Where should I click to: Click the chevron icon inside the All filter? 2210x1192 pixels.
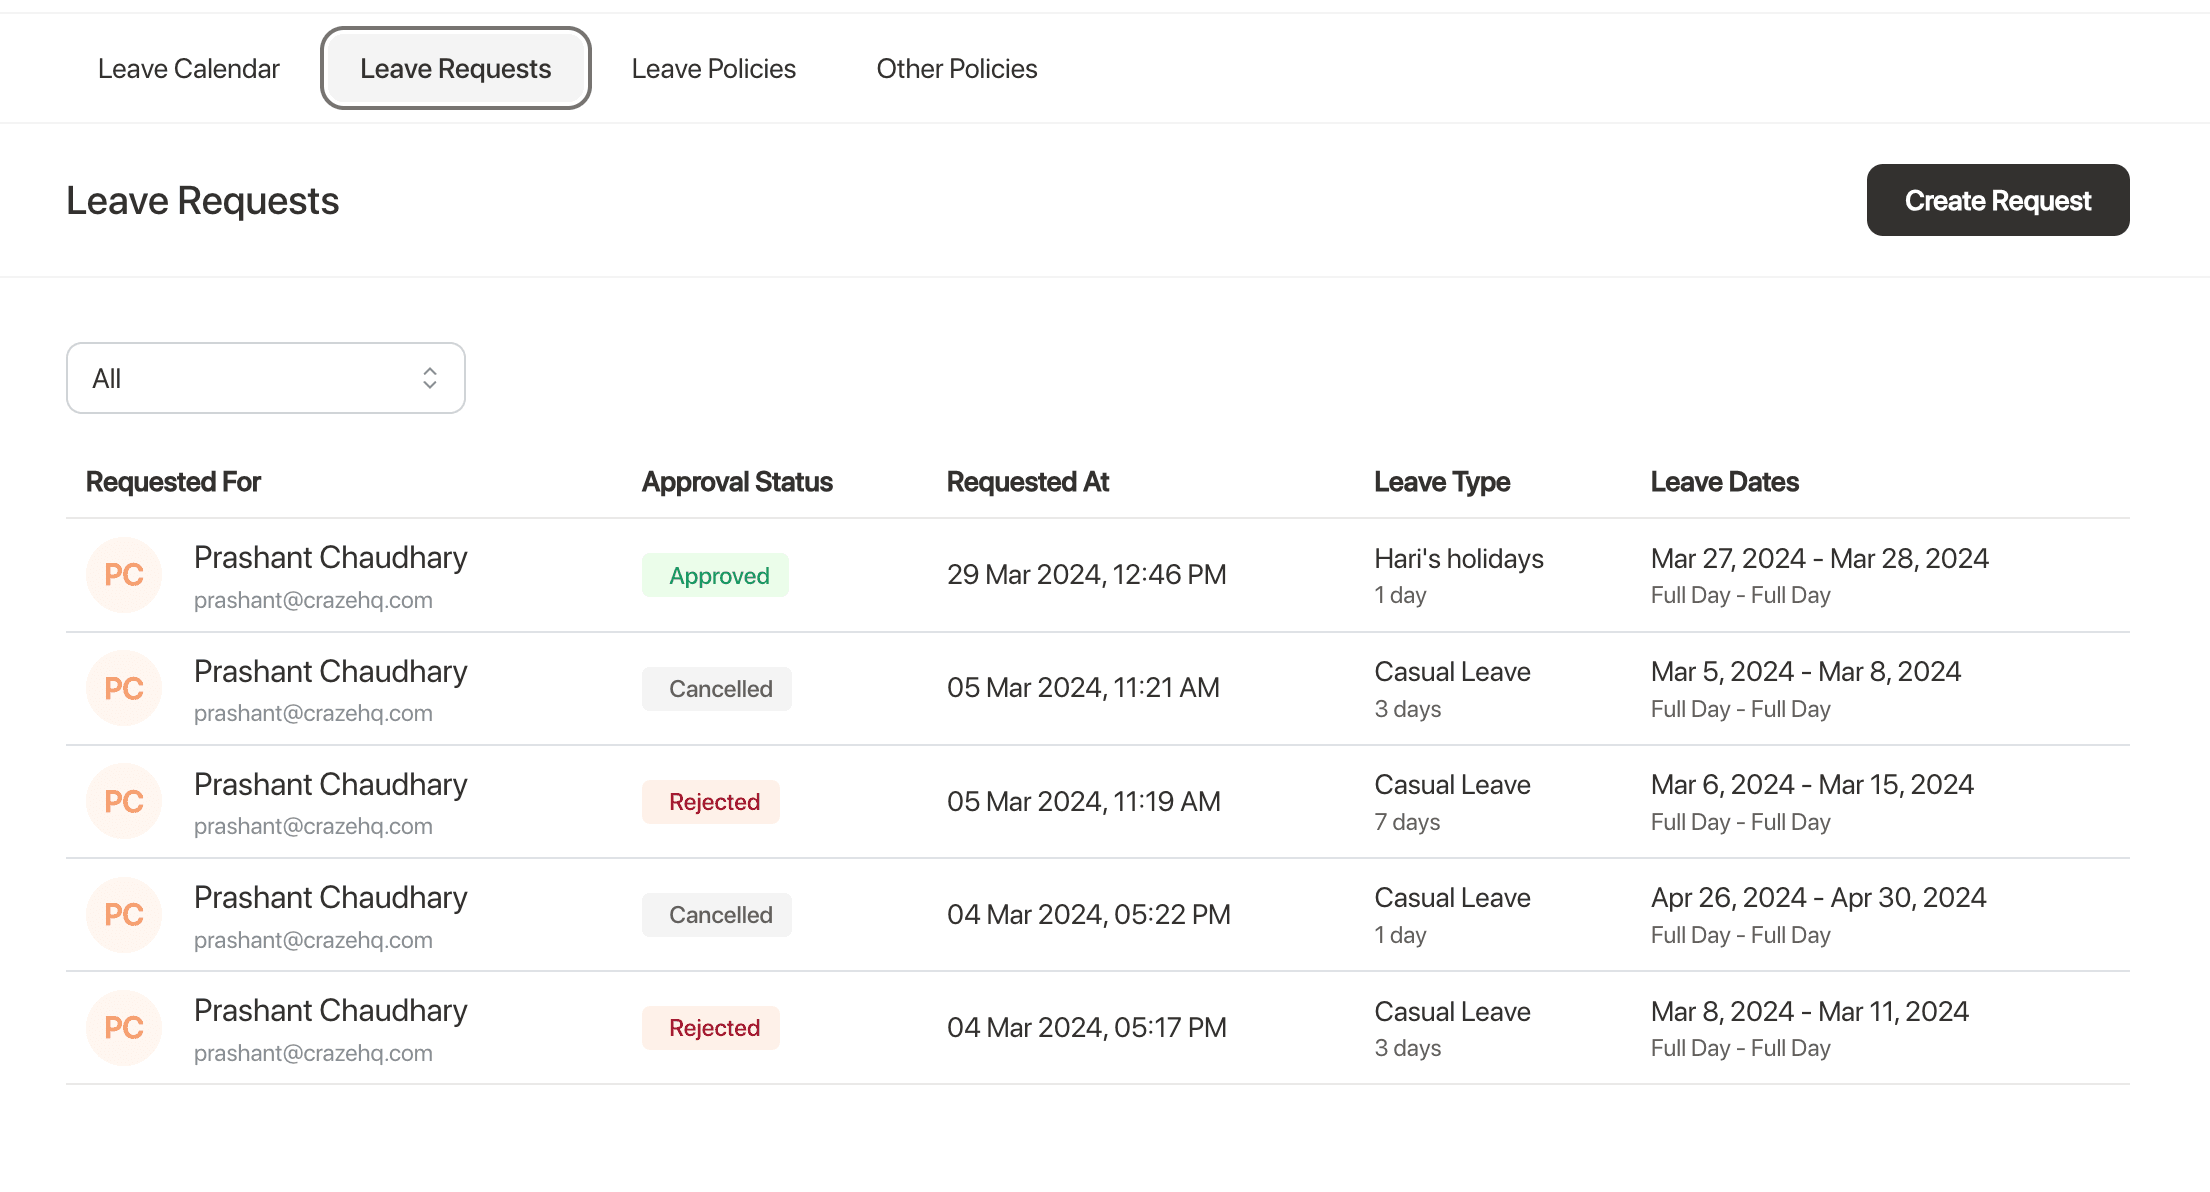coord(430,377)
